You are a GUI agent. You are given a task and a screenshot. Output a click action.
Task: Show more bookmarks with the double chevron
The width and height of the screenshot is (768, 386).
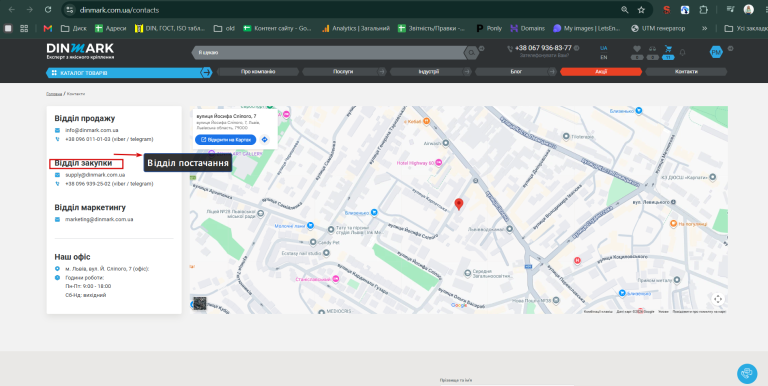coord(704,28)
